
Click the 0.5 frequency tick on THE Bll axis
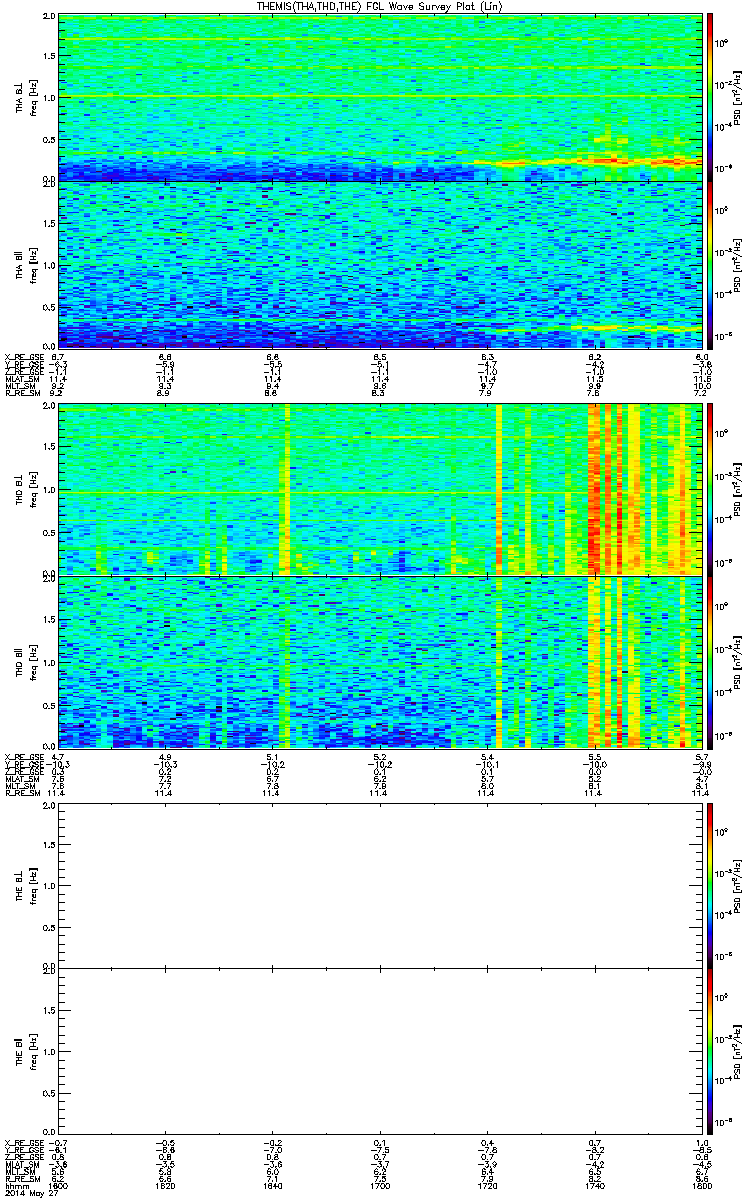(x=49, y=1093)
